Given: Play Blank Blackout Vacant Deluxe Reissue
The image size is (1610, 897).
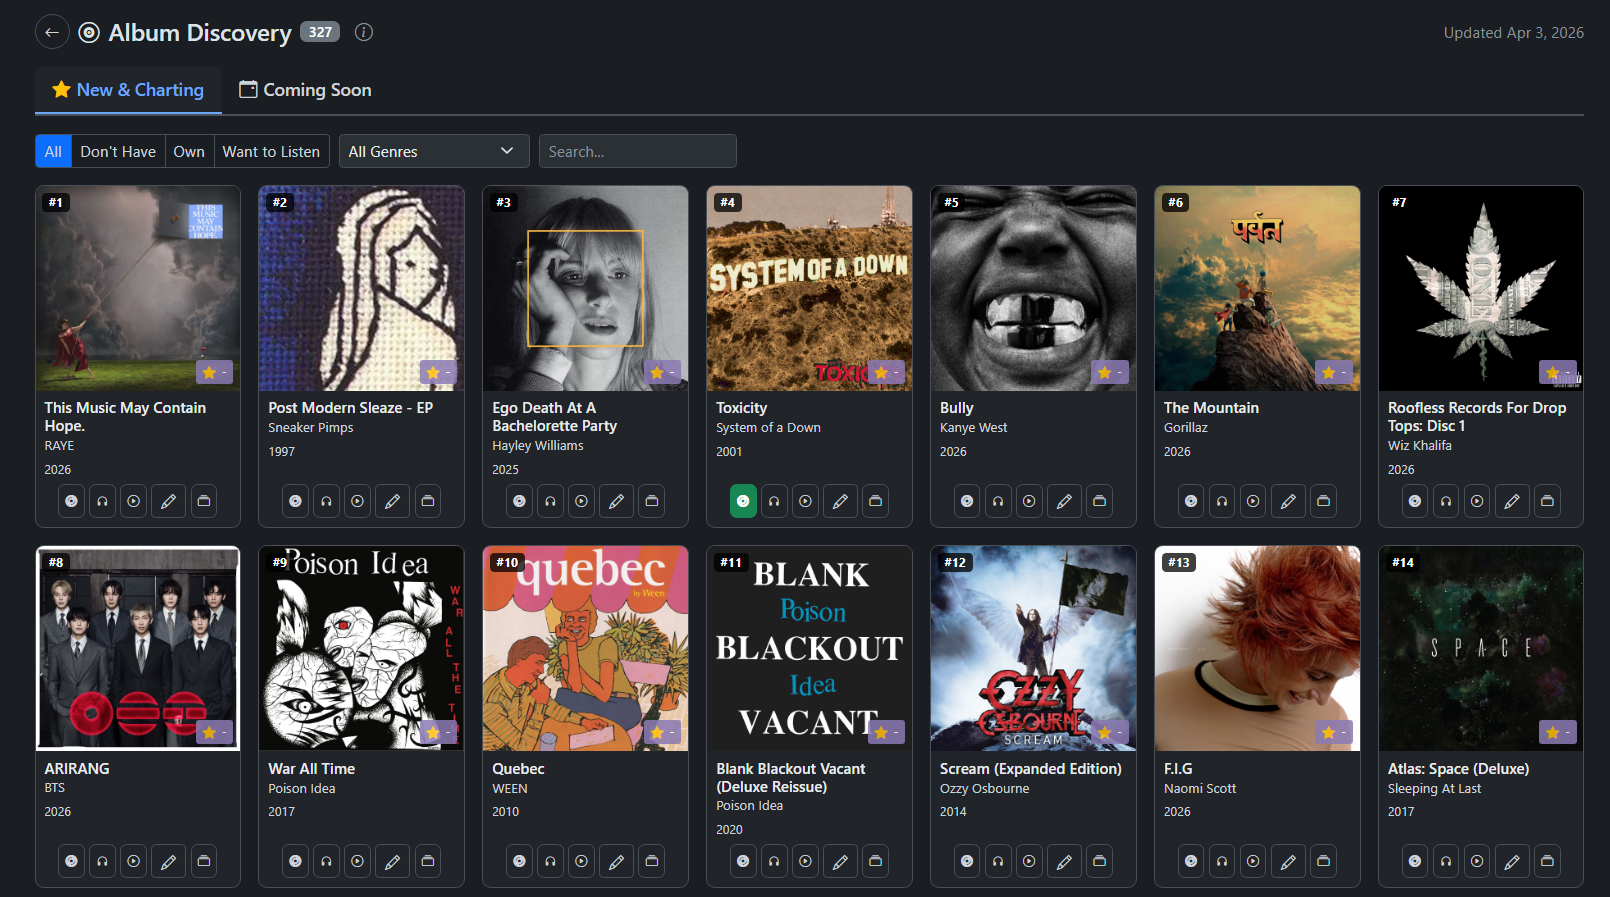Looking at the screenshot, I should [805, 861].
